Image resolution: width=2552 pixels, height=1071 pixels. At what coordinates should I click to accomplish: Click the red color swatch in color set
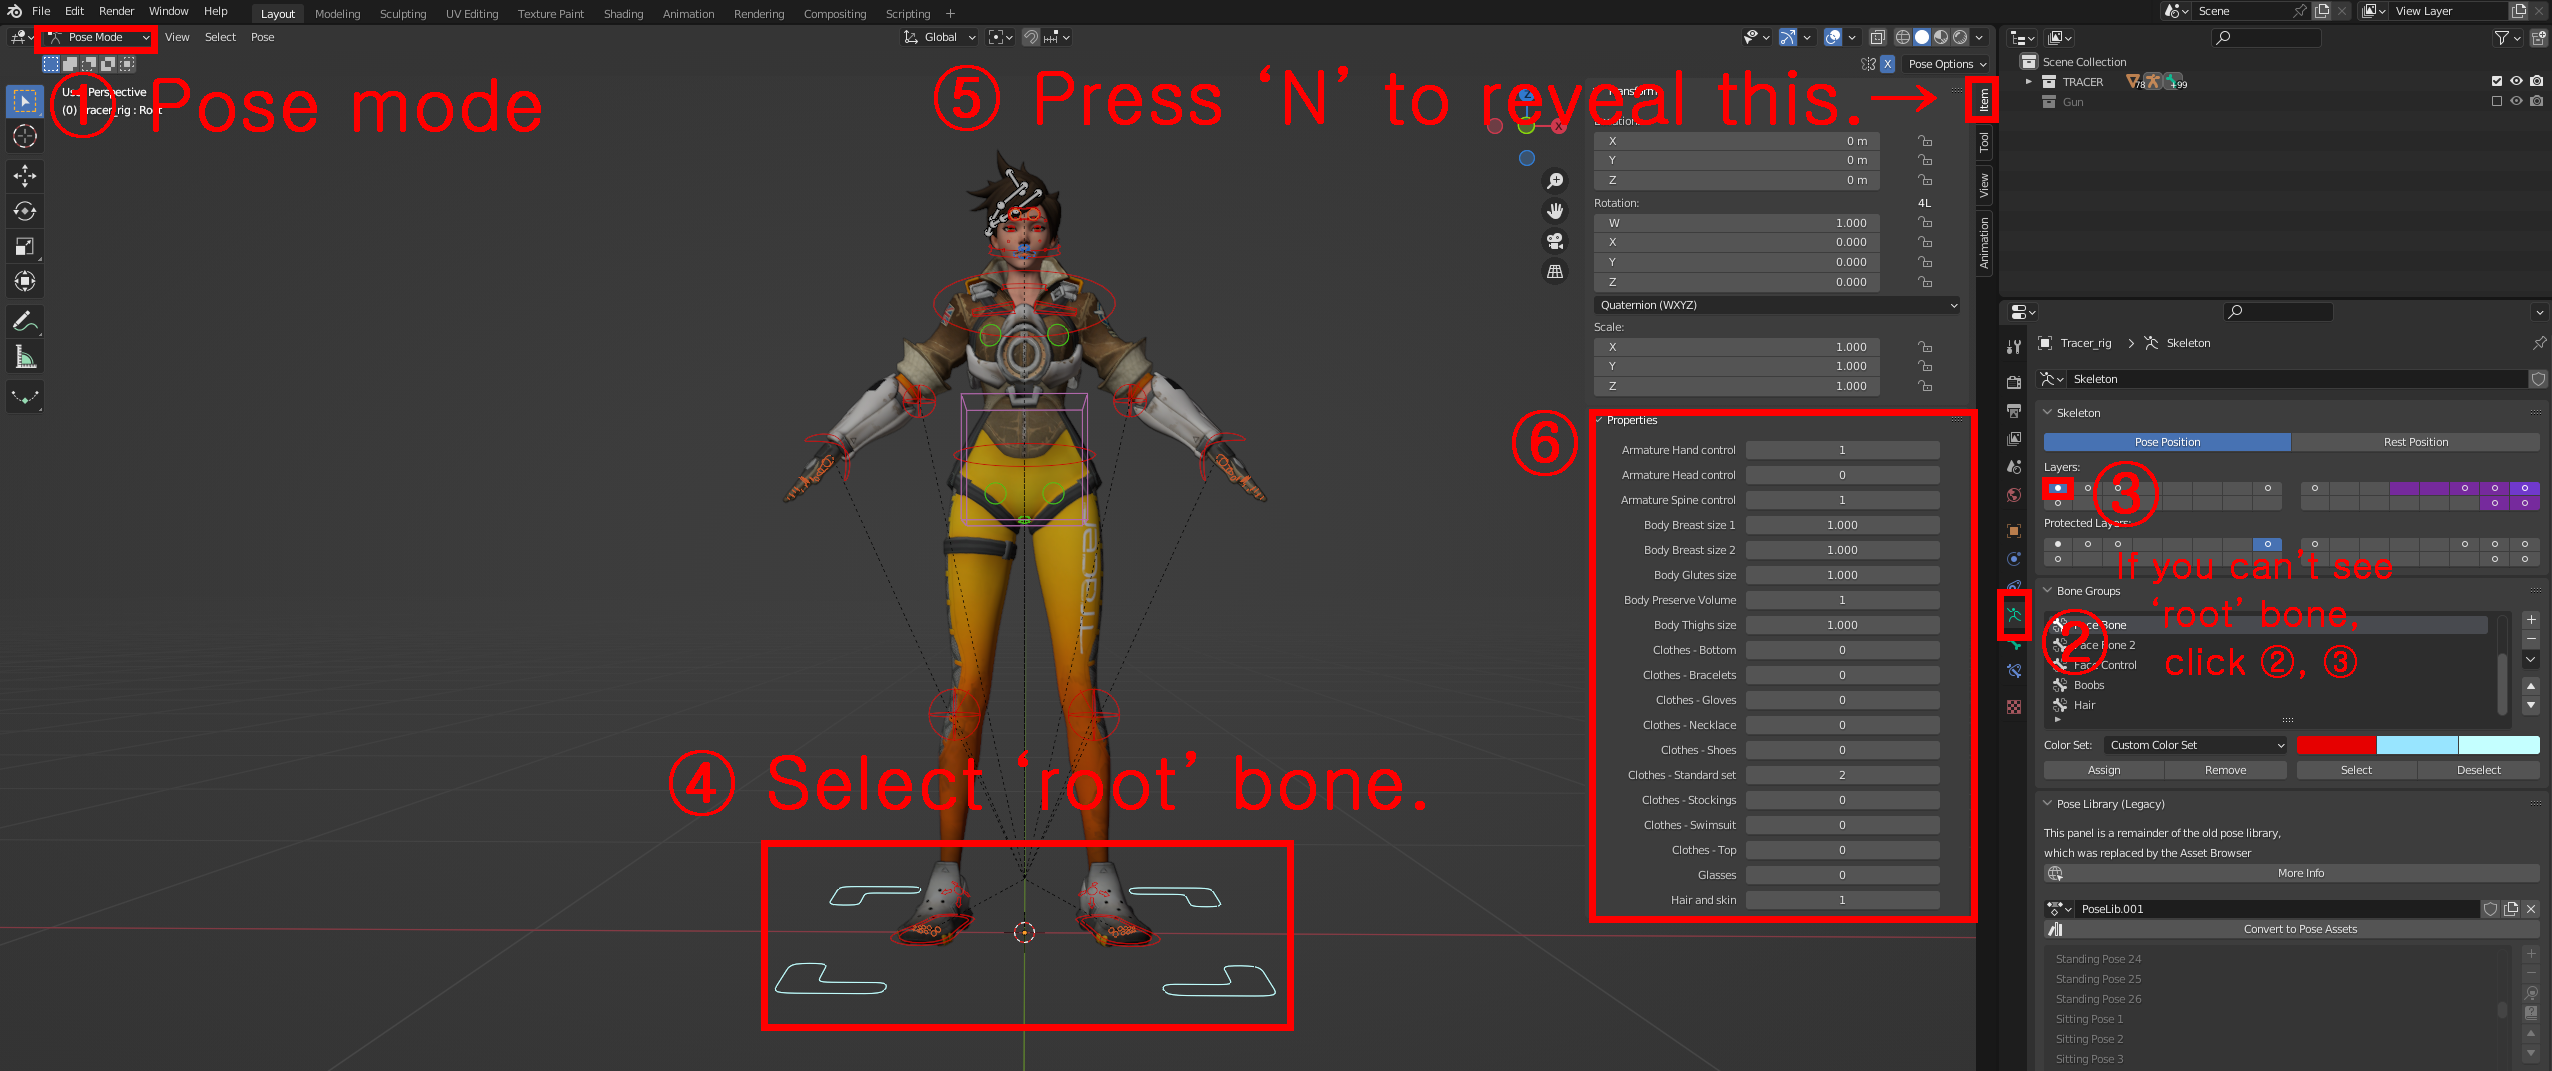click(2336, 745)
